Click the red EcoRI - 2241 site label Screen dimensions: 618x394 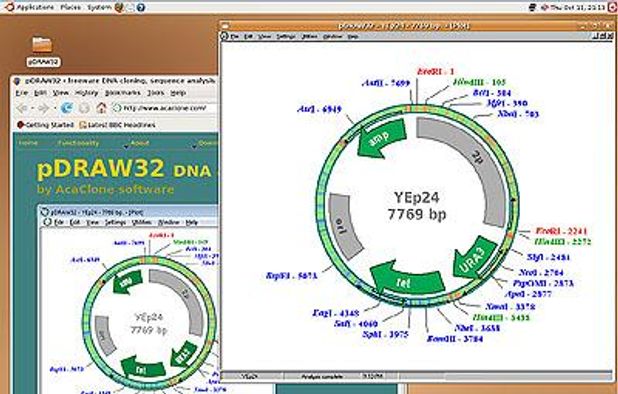pyautogui.click(x=562, y=231)
